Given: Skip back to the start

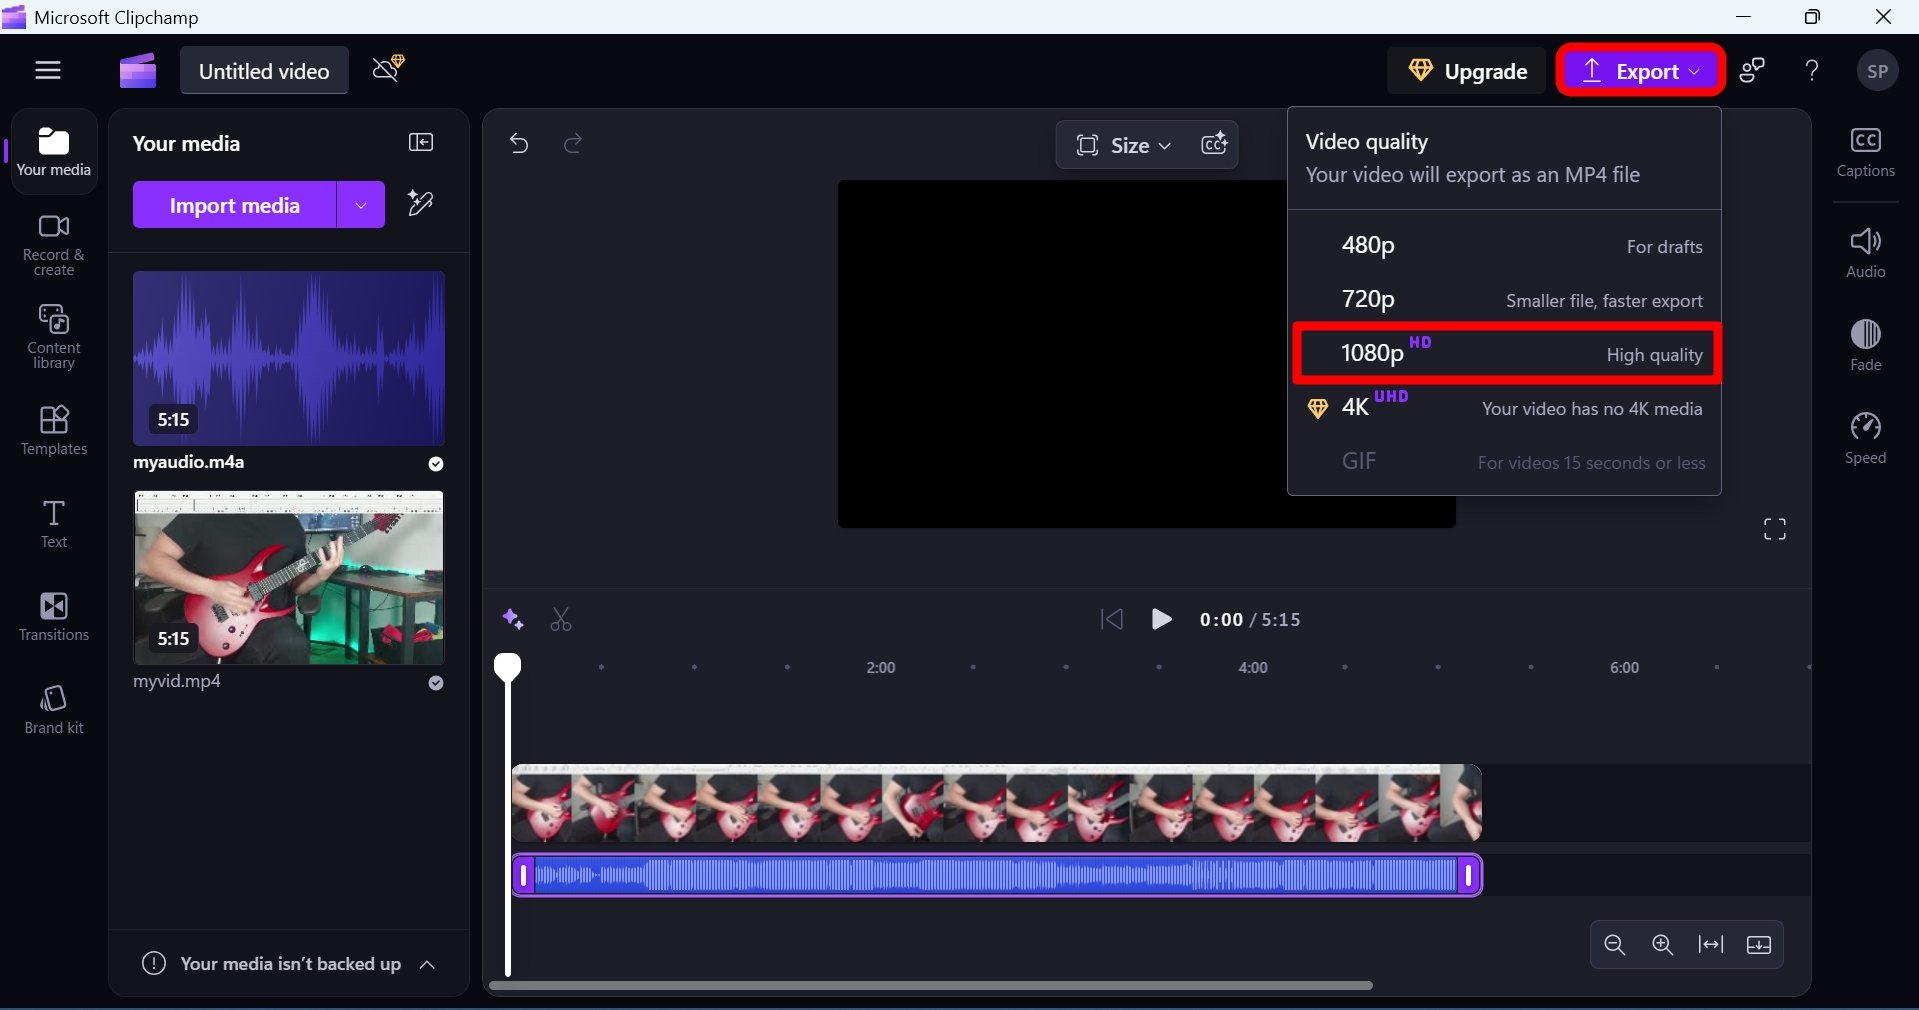Looking at the screenshot, I should pyautogui.click(x=1111, y=620).
